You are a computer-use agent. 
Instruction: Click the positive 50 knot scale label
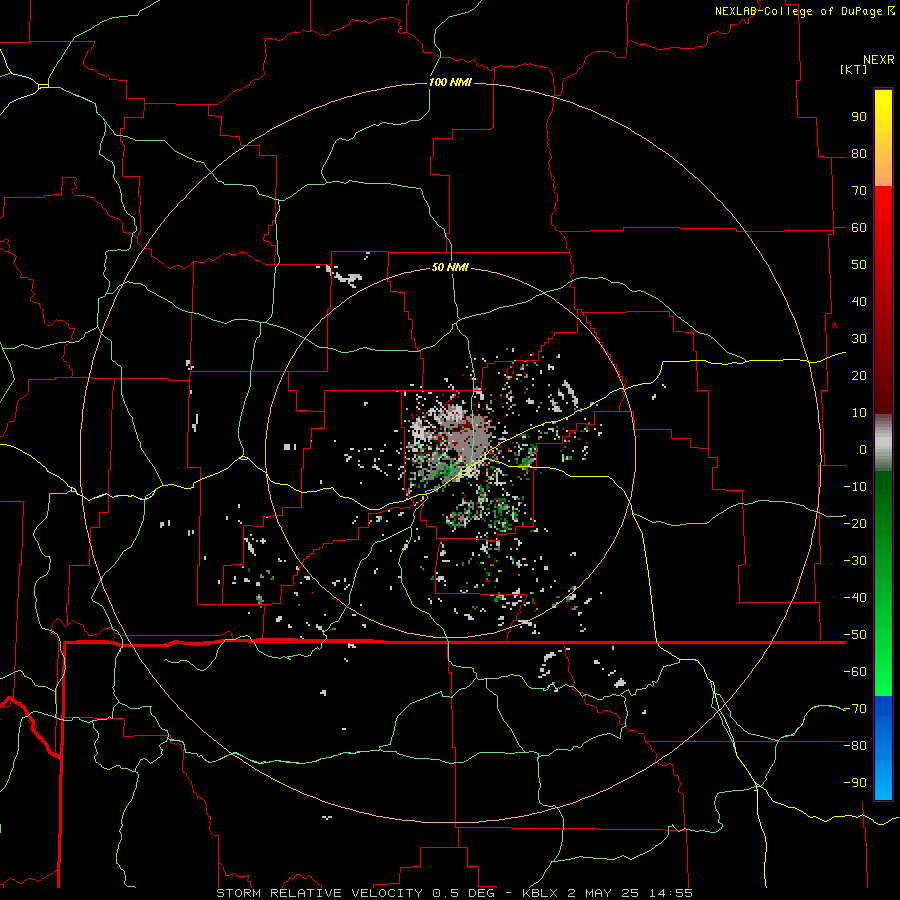tap(859, 265)
